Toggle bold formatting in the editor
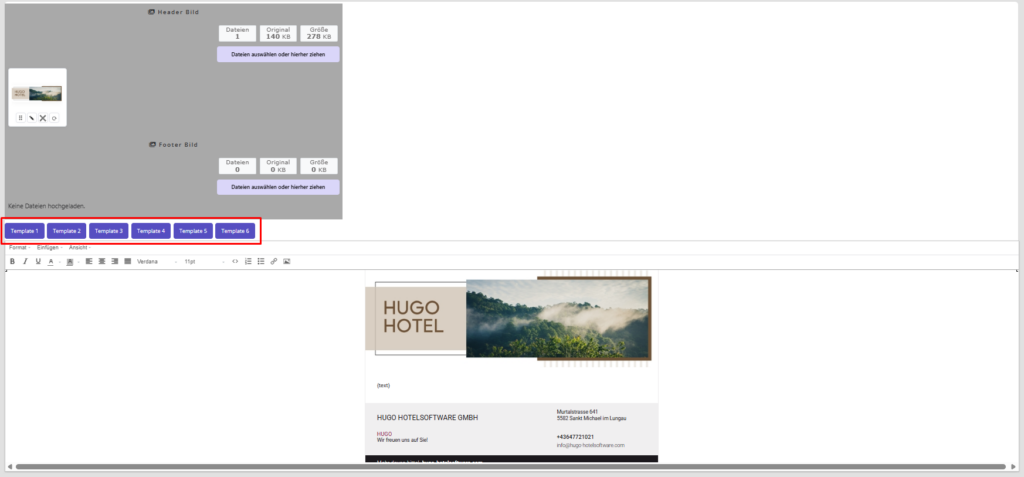Image resolution: width=1024 pixels, height=477 pixels. 12,261
